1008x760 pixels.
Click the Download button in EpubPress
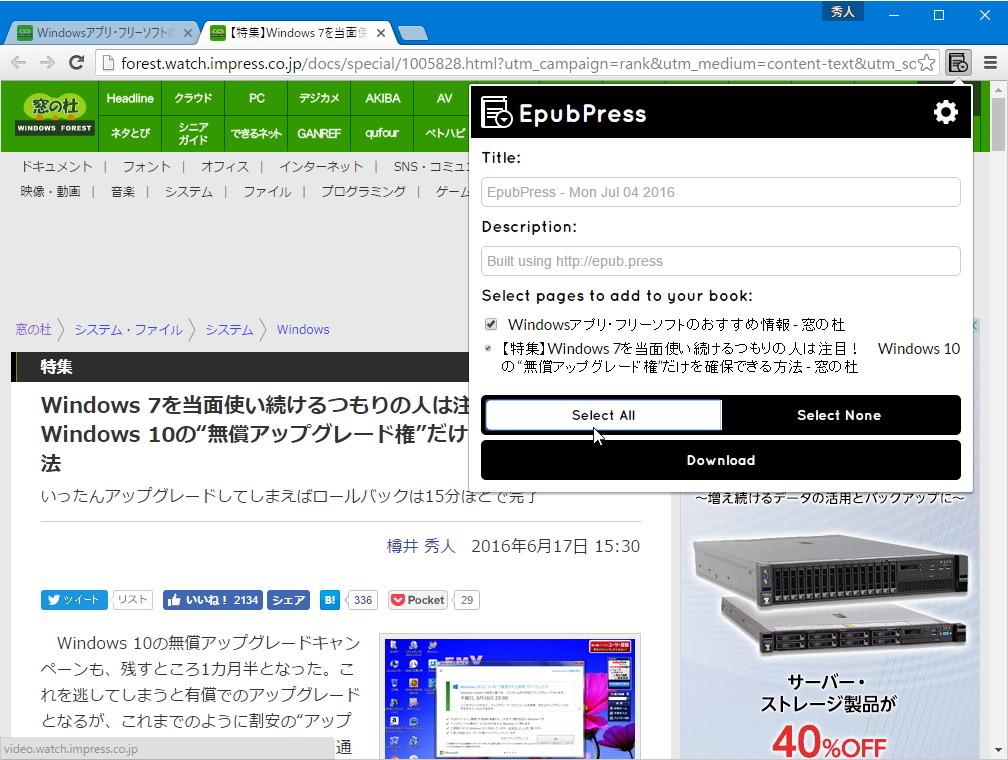pyautogui.click(x=721, y=460)
